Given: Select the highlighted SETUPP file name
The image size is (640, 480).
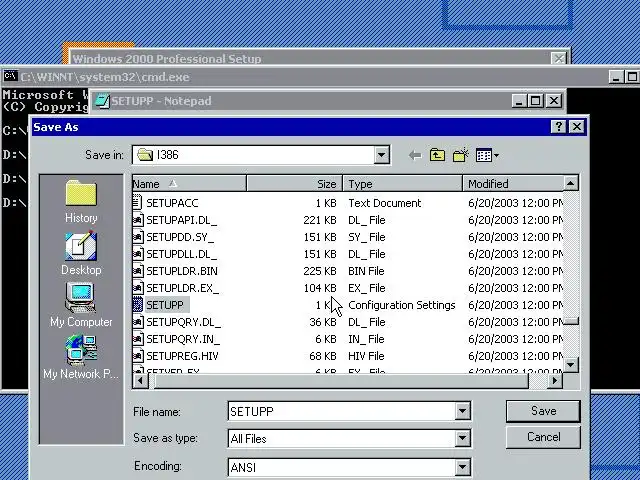Looking at the screenshot, I should tap(165, 305).
